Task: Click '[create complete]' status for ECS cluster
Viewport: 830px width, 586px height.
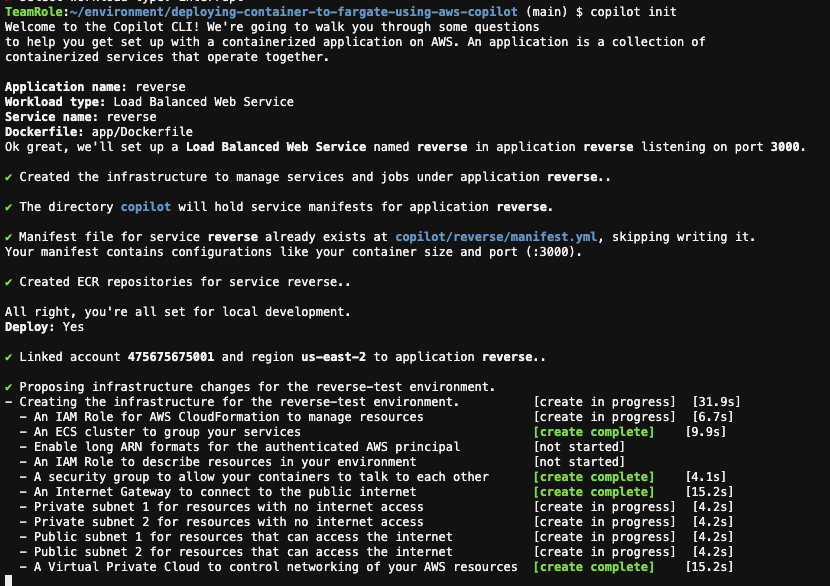Action: click(x=594, y=431)
